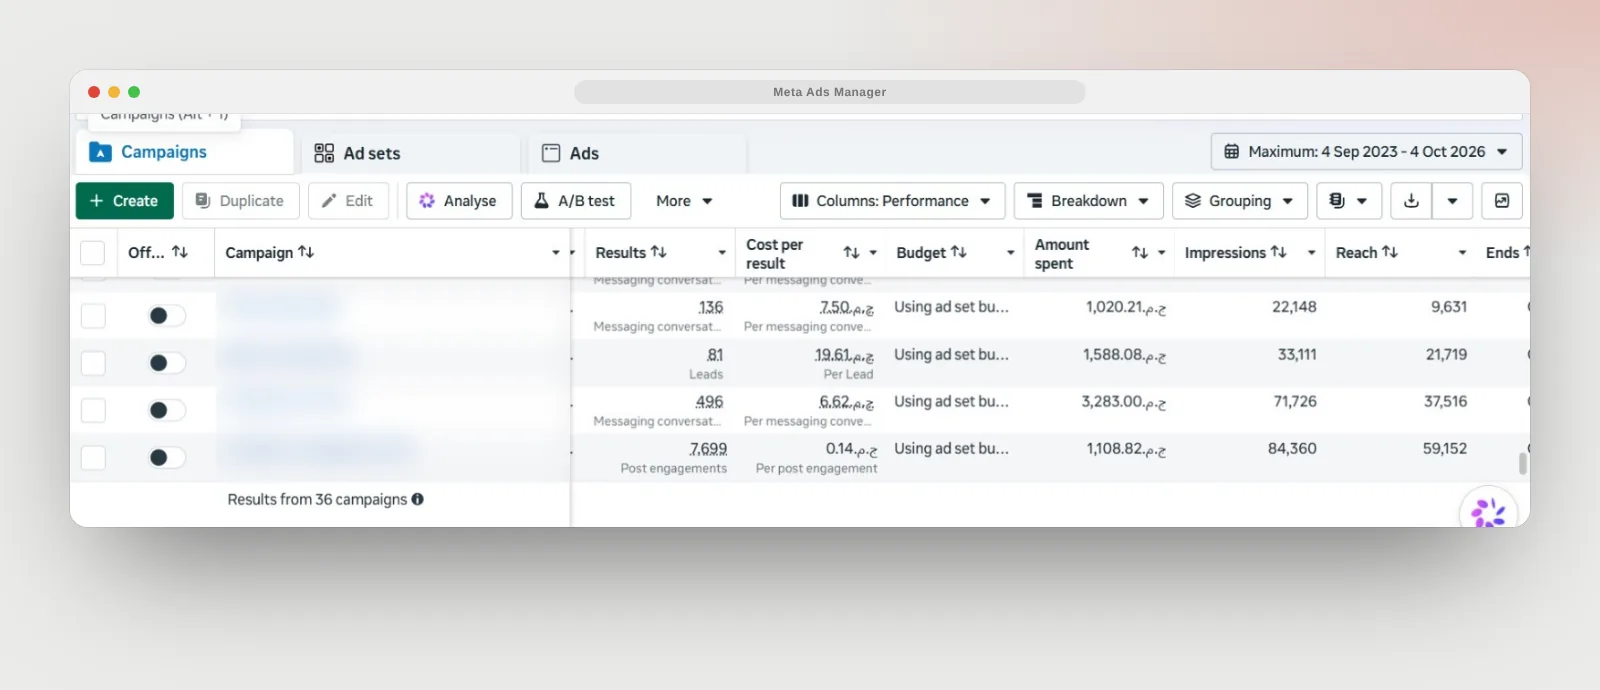This screenshot has width=1600, height=690.
Task: Click the 7,699 results value
Action: pos(708,449)
